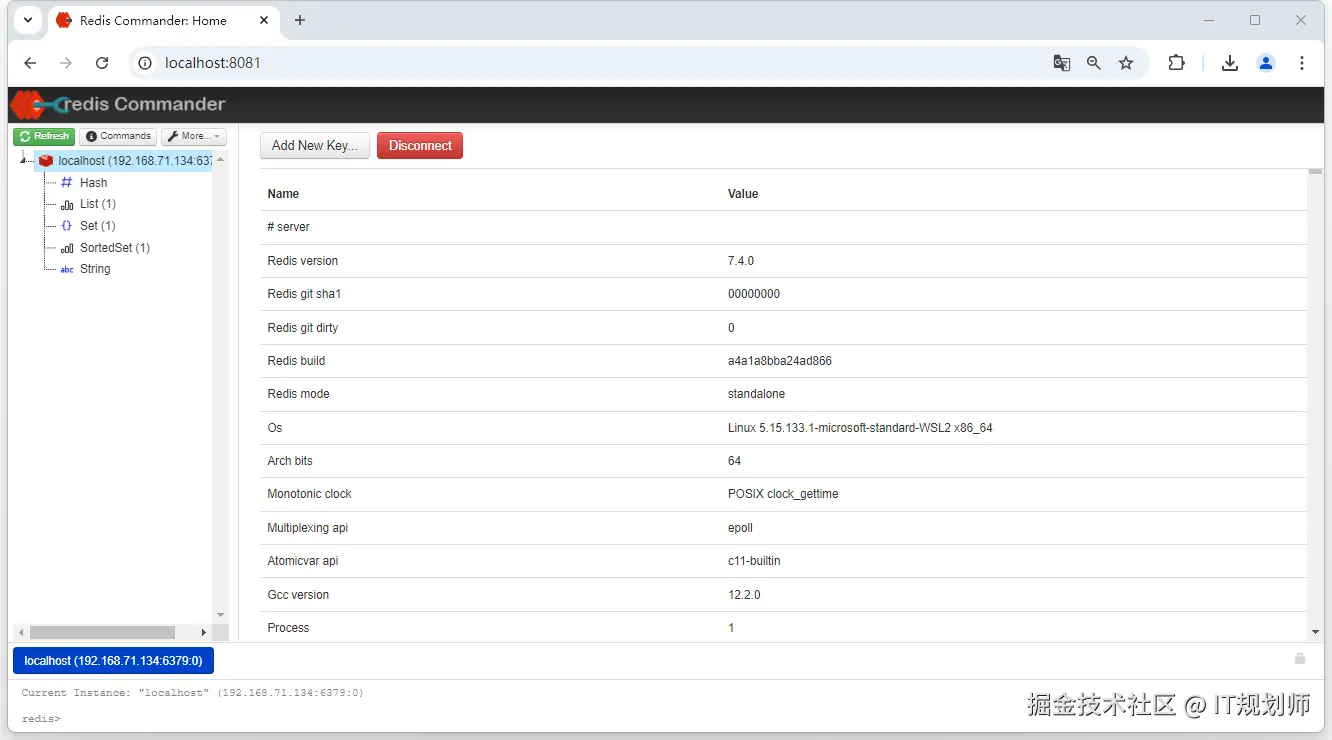Click the red Disconnect button

click(x=420, y=145)
